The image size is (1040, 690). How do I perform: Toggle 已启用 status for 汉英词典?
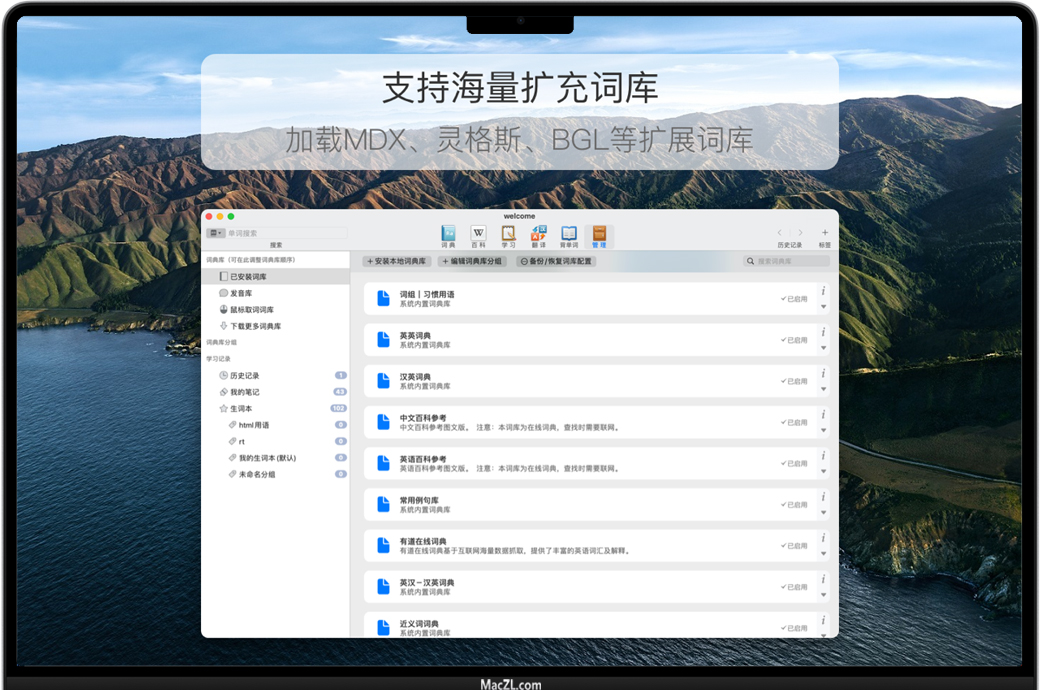tap(796, 381)
